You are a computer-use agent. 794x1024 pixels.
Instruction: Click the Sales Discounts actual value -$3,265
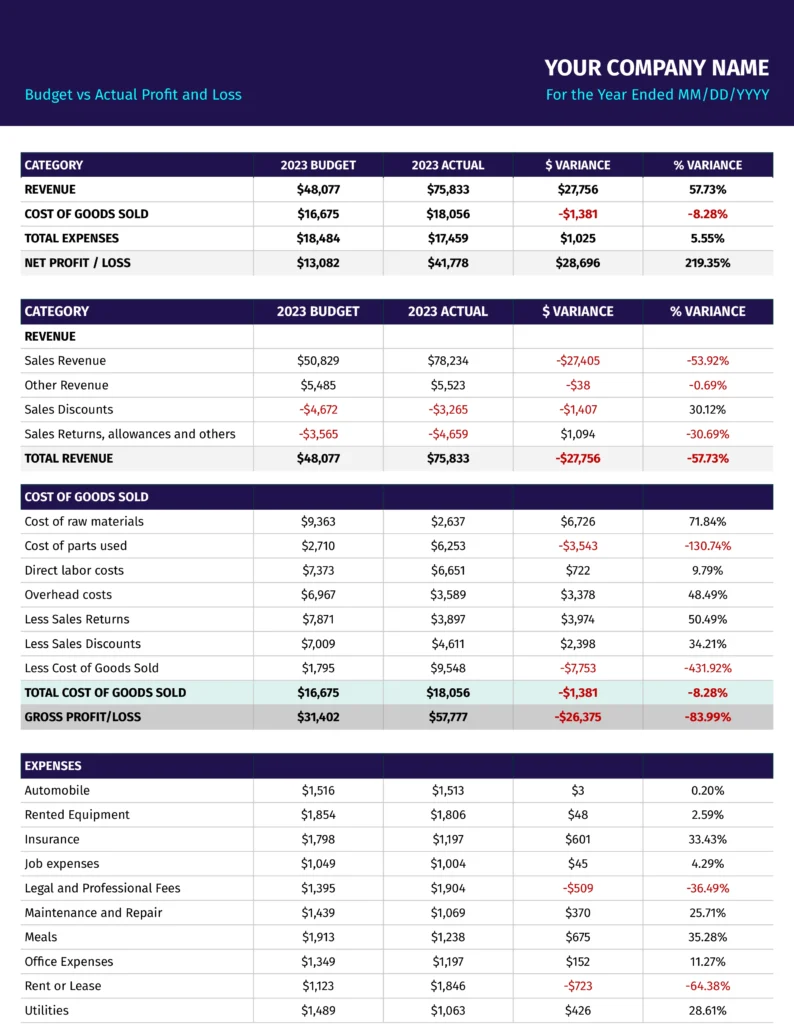point(448,409)
